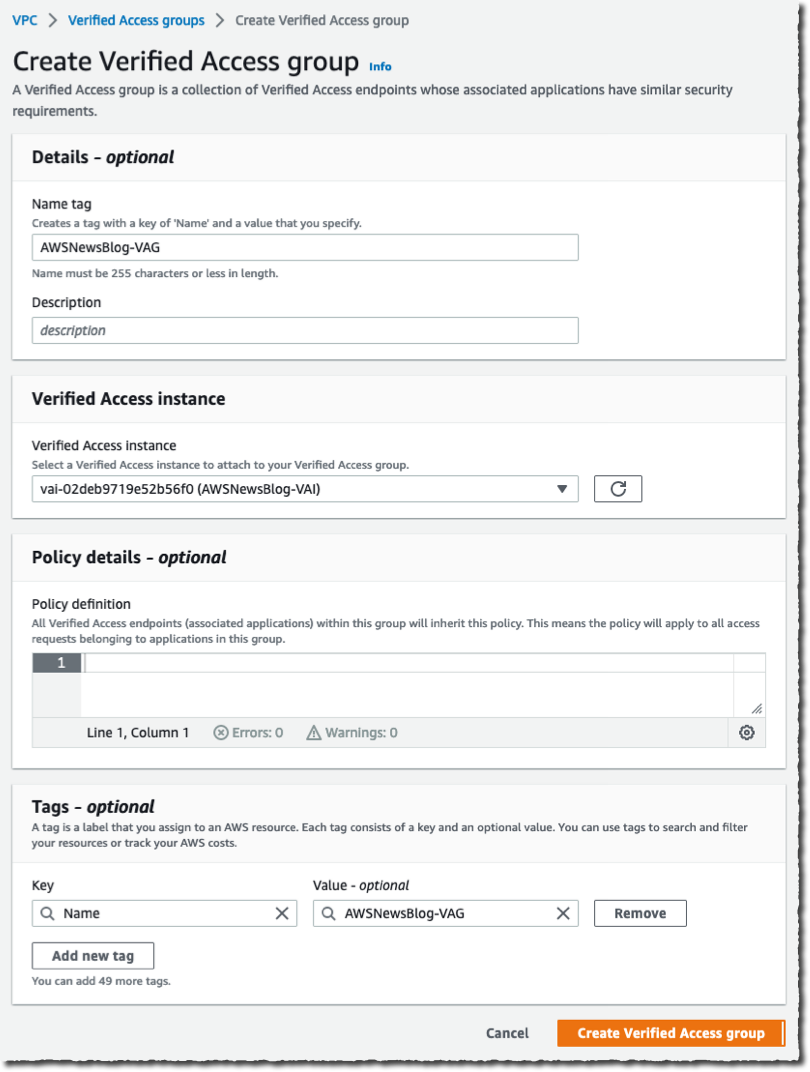The width and height of the screenshot is (810, 1072).
Task: Grab the policy editor resize handle
Action: point(757,708)
